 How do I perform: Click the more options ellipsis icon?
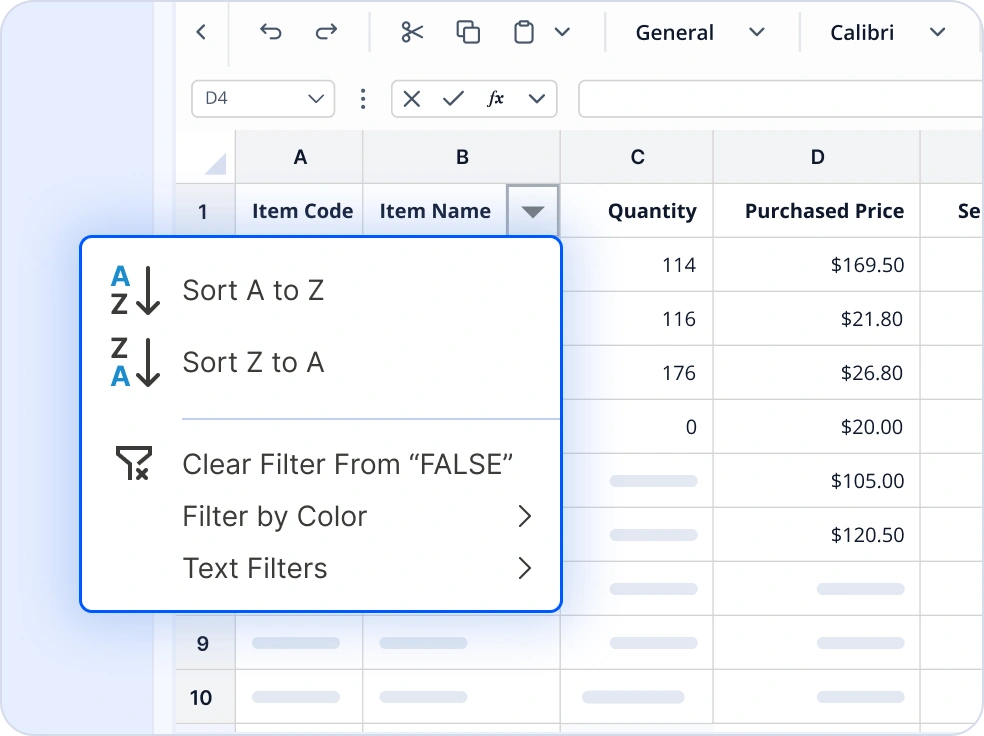click(x=363, y=98)
